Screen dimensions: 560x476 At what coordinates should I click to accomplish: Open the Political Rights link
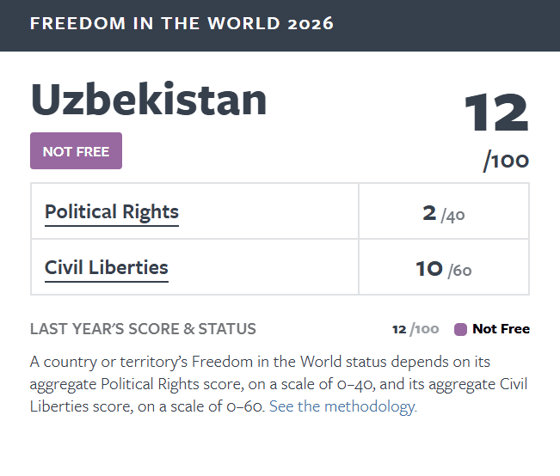[x=111, y=212]
